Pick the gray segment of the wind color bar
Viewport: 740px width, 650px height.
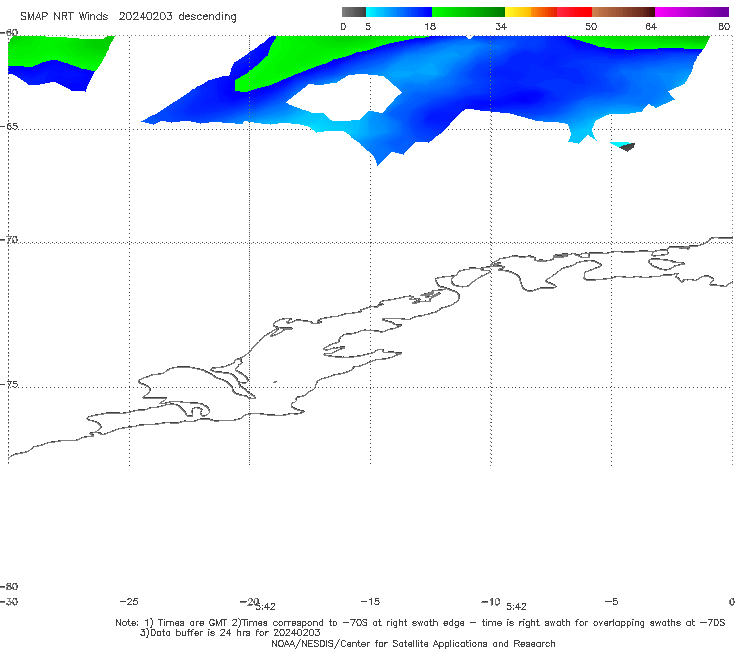[353, 12]
